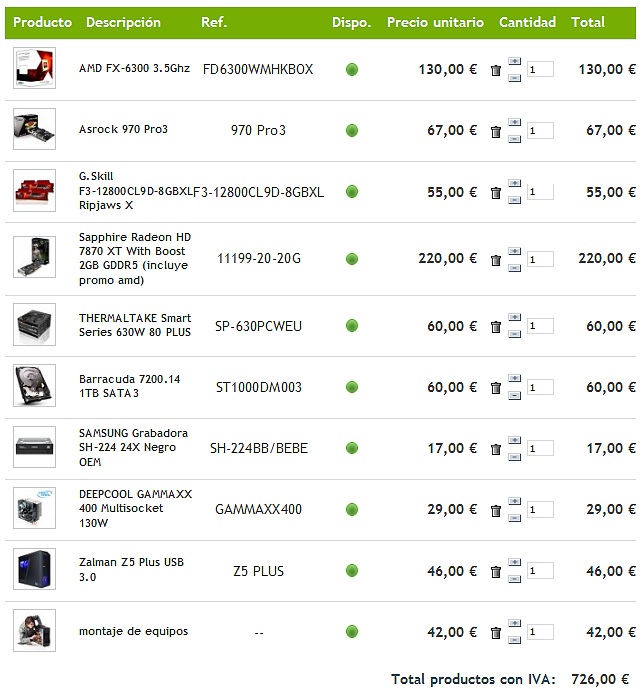Decrease the quantity of Asrock 970 Pro3
This screenshot has height=689, width=642.
[x=514, y=137]
